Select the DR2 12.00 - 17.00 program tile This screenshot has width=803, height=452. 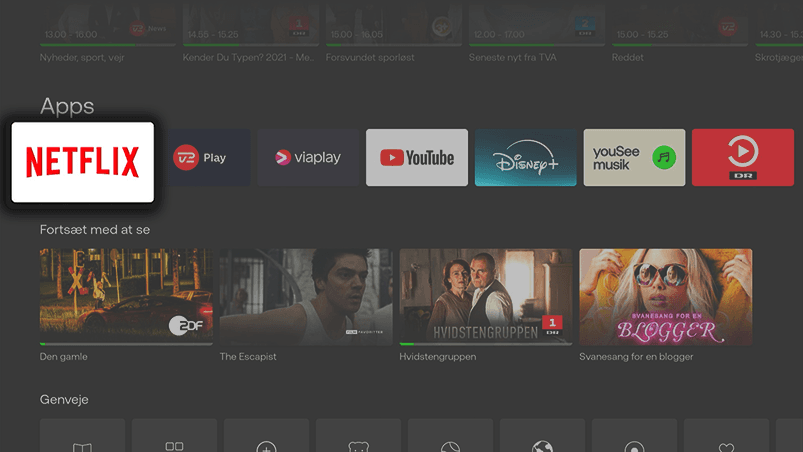537,25
